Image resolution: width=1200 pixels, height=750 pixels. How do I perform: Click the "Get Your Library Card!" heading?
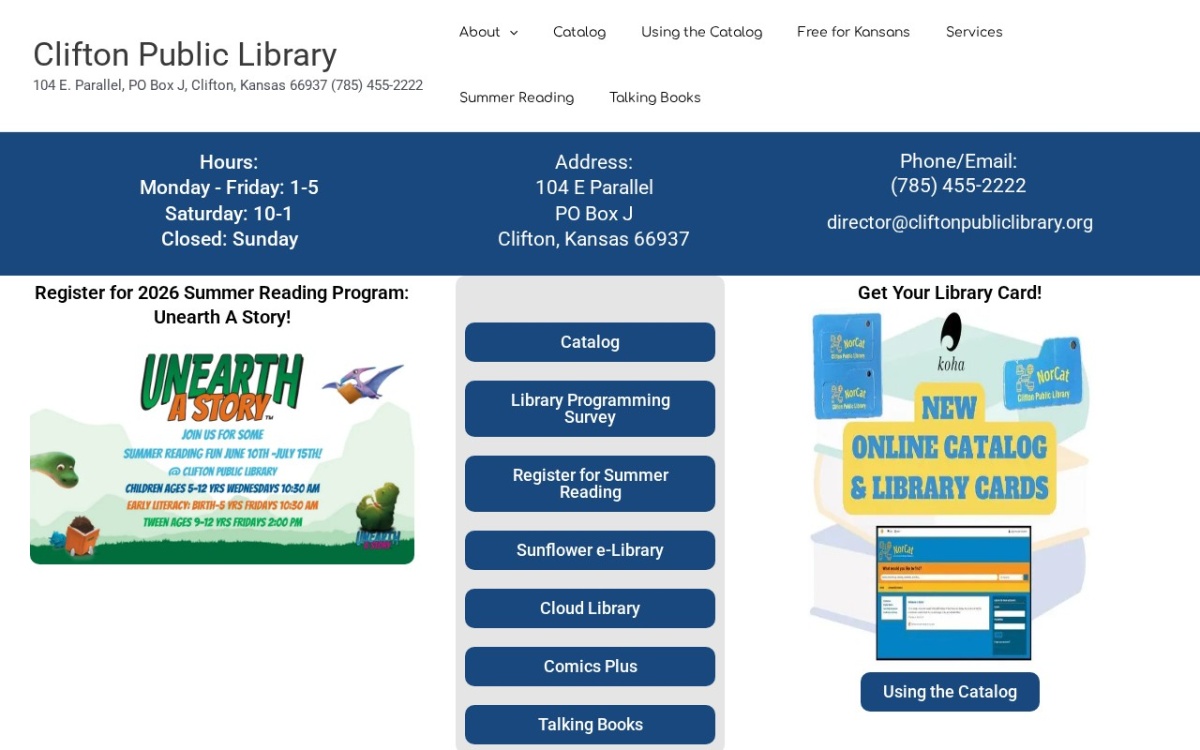click(x=950, y=293)
